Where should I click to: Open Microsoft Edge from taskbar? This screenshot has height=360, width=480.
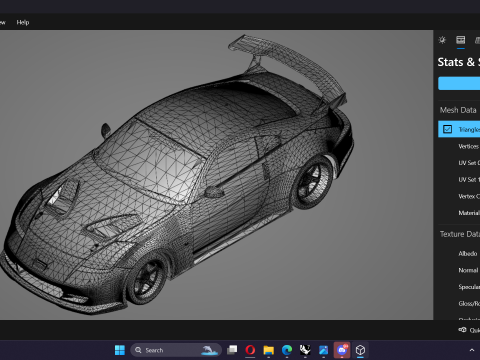coord(287,350)
